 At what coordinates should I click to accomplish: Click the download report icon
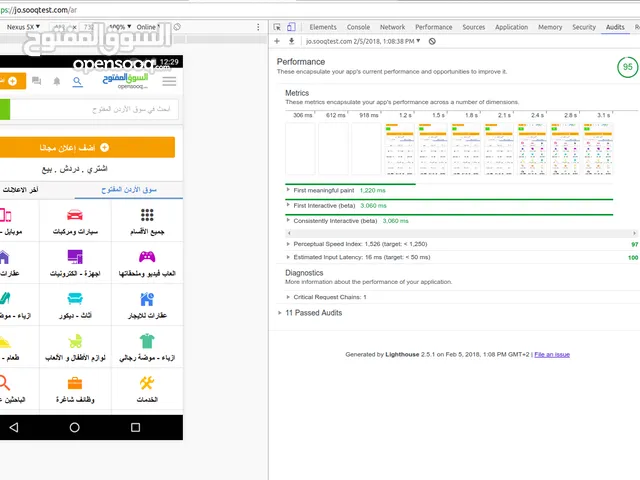click(291, 41)
